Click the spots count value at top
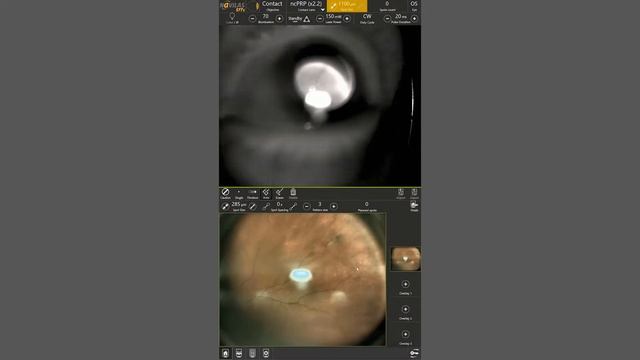The width and height of the screenshot is (640, 360). [387, 4]
